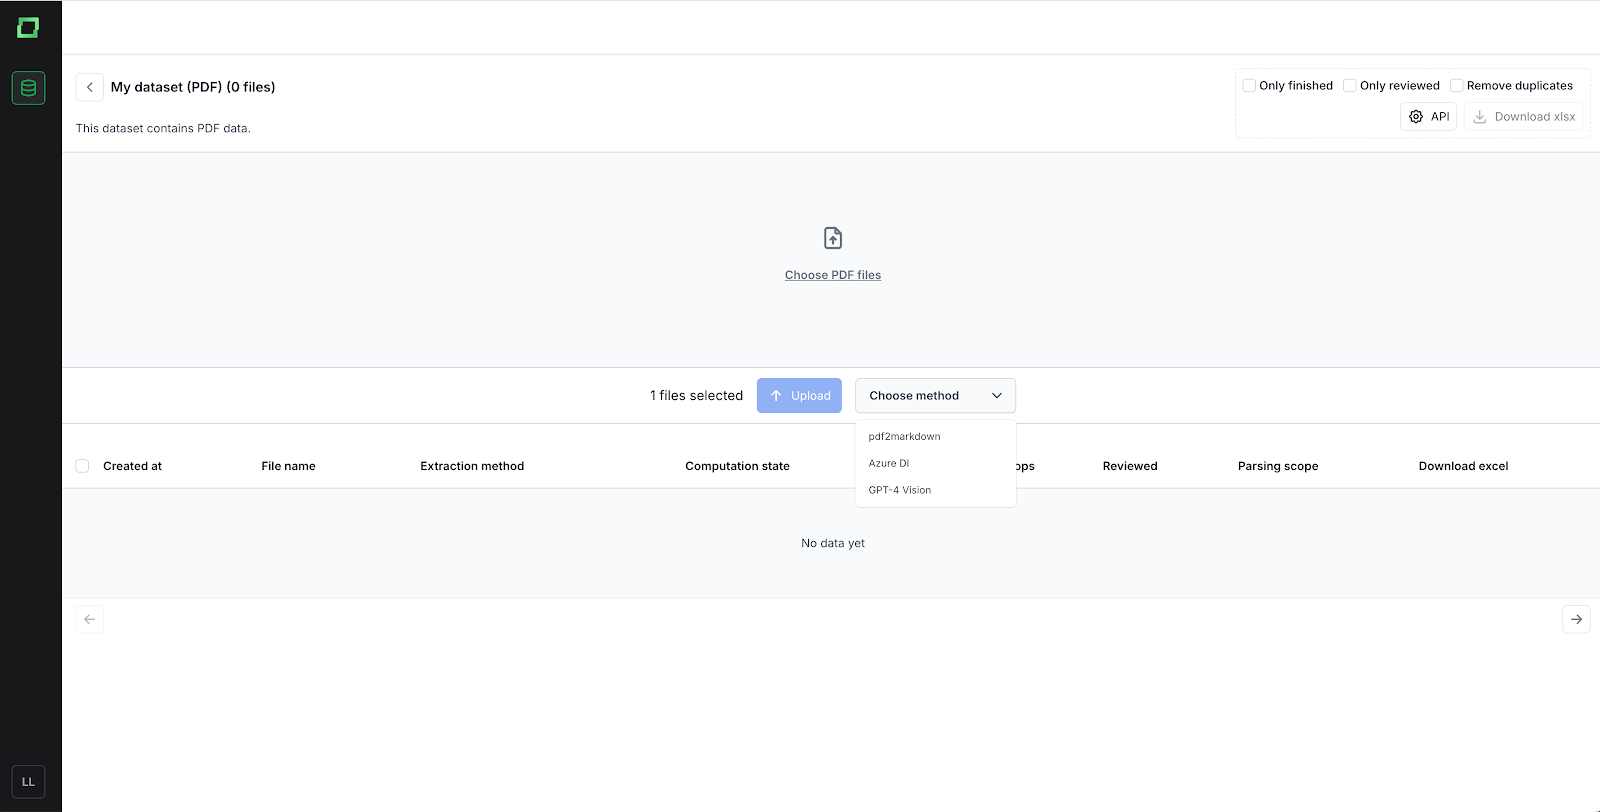Choose Azure DI extraction method
1600x812 pixels.
coord(935,464)
